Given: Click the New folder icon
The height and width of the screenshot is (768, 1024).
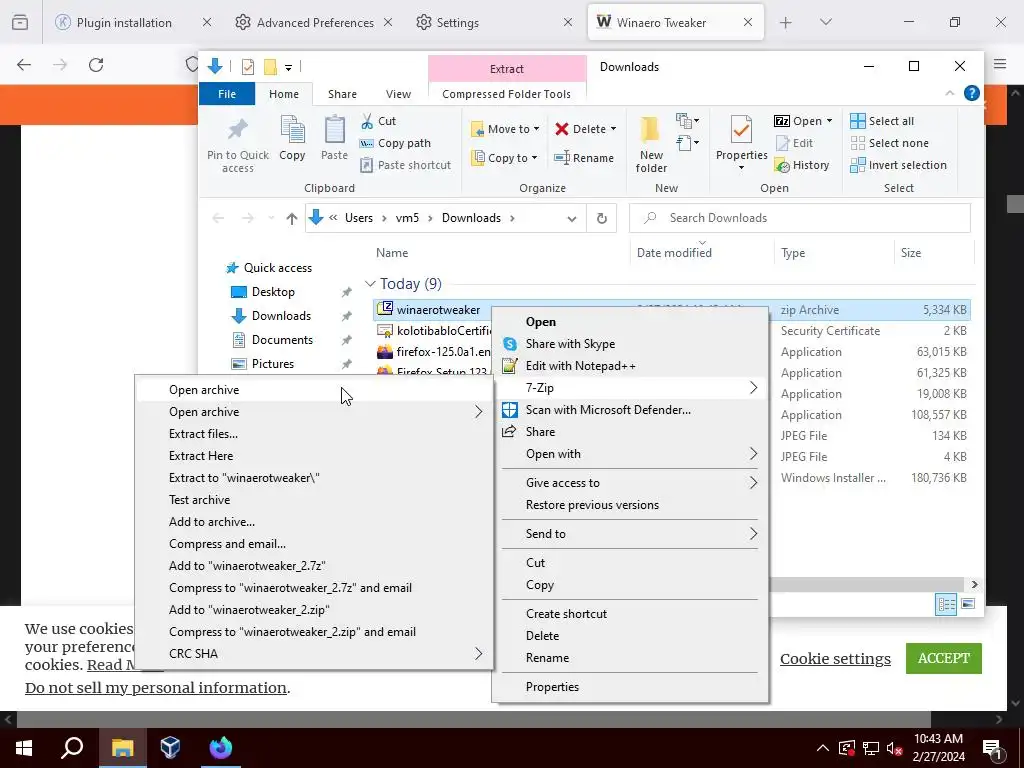Looking at the screenshot, I should [x=651, y=145].
